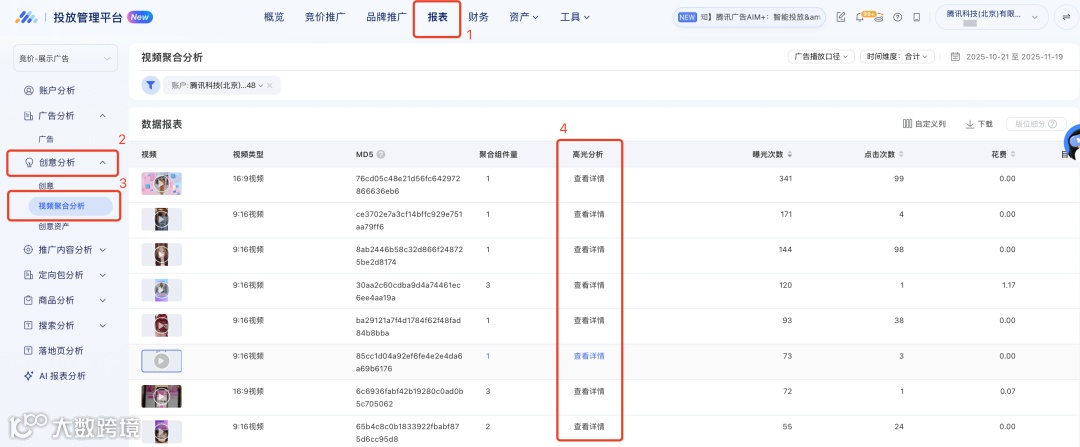Click the MD5 help info icon

tap(381, 154)
